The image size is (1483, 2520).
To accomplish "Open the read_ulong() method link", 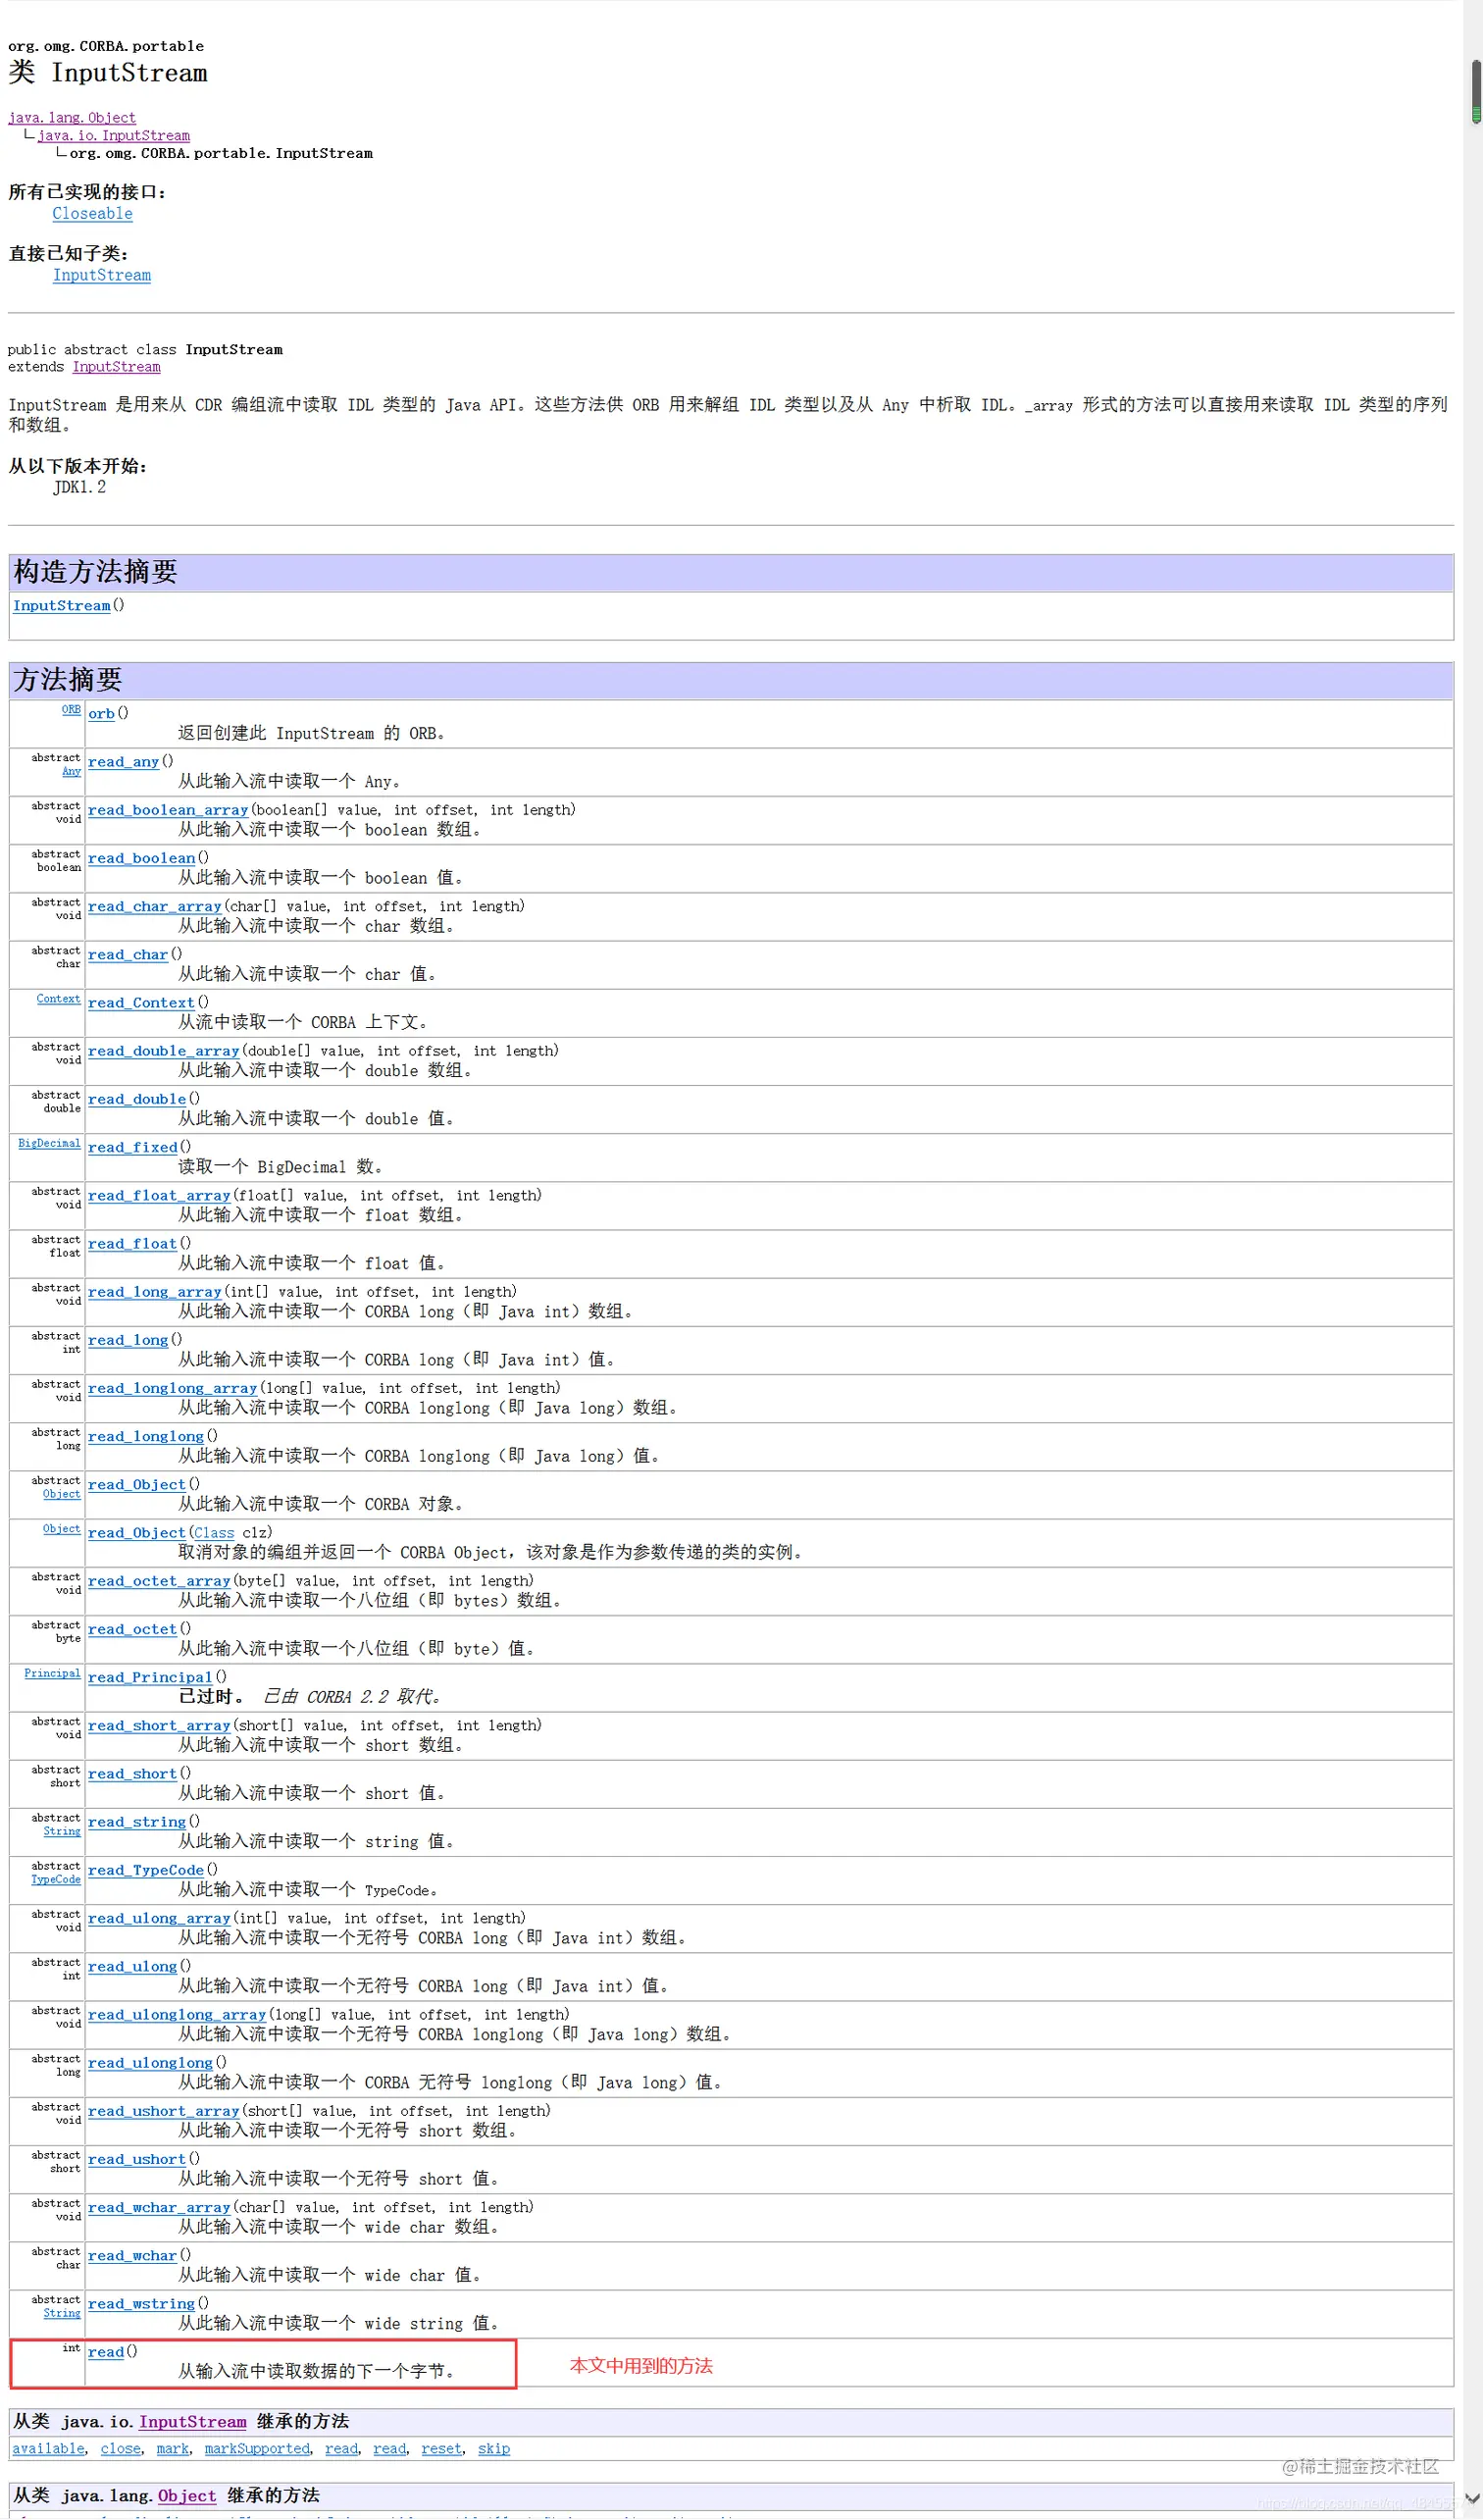I will (133, 1967).
